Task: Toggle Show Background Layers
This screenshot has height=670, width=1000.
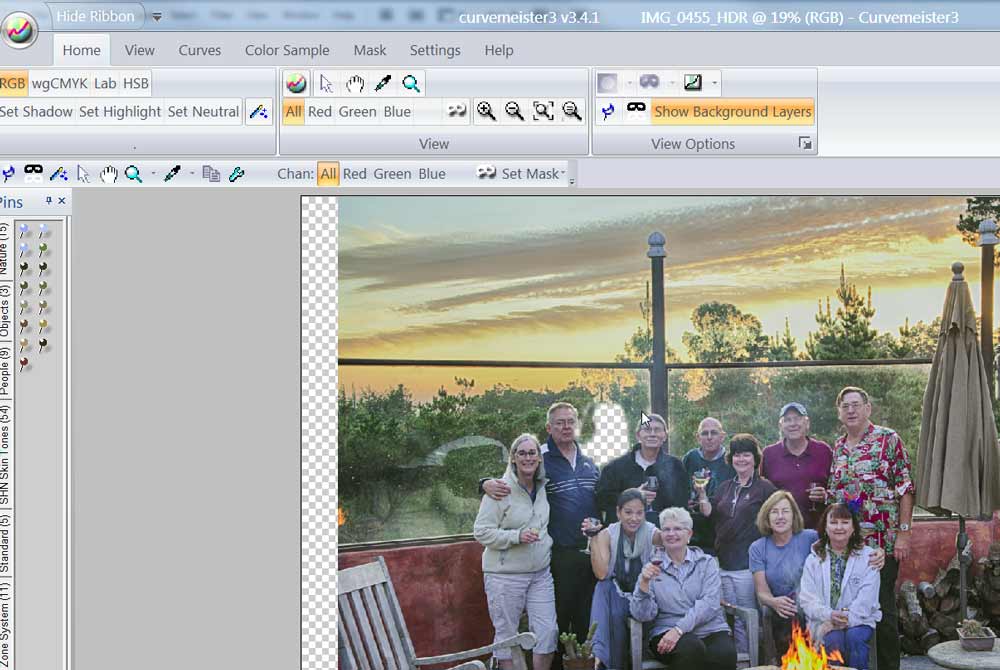Action: [x=732, y=111]
